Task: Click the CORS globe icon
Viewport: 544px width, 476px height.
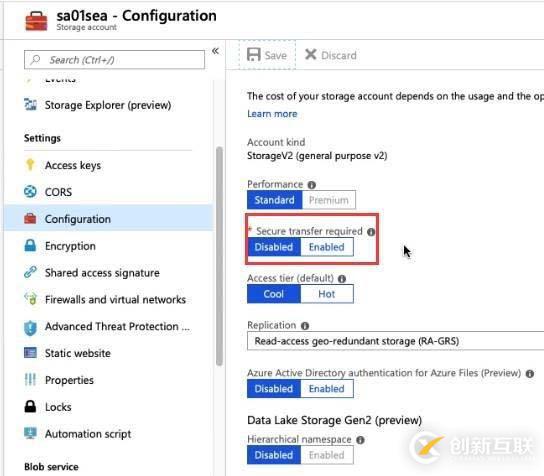Action: [30, 192]
